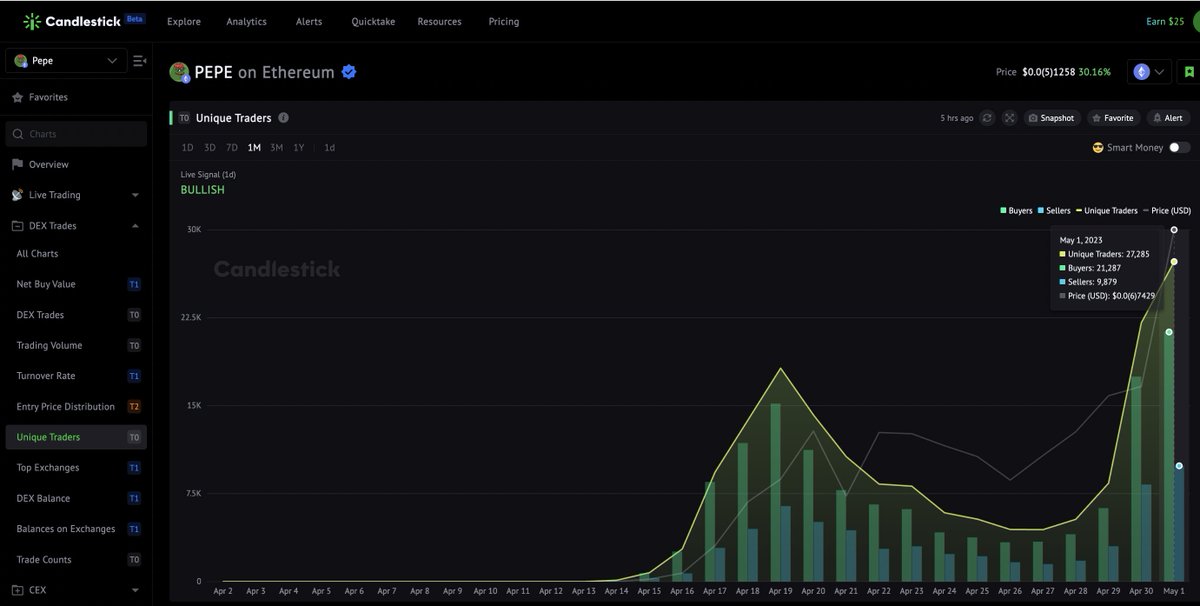
Task: Click the Favorite button
Action: coord(1113,118)
